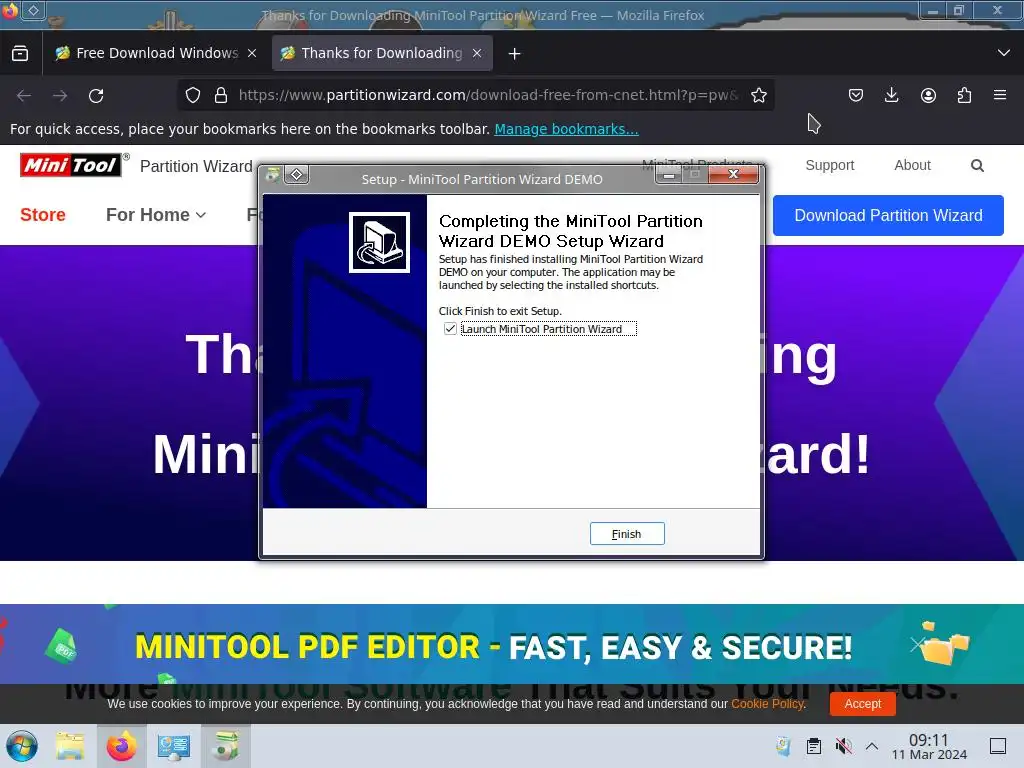Open the Store page

click(43, 215)
